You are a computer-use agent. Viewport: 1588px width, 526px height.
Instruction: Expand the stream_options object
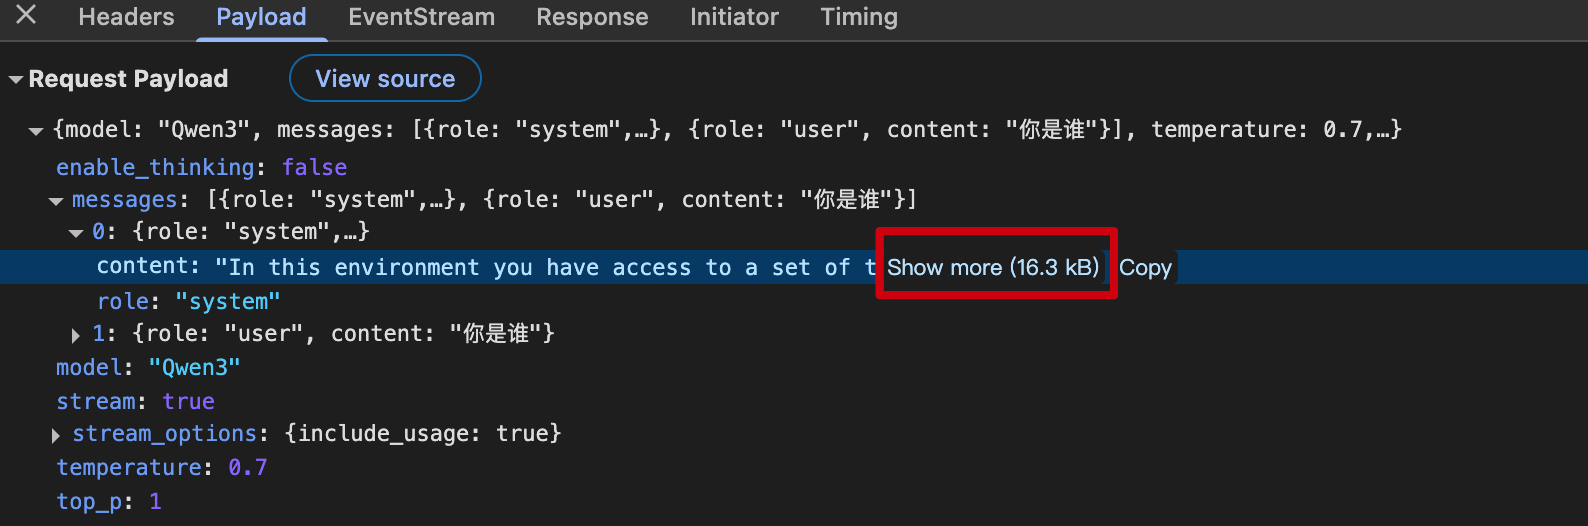pos(56,435)
